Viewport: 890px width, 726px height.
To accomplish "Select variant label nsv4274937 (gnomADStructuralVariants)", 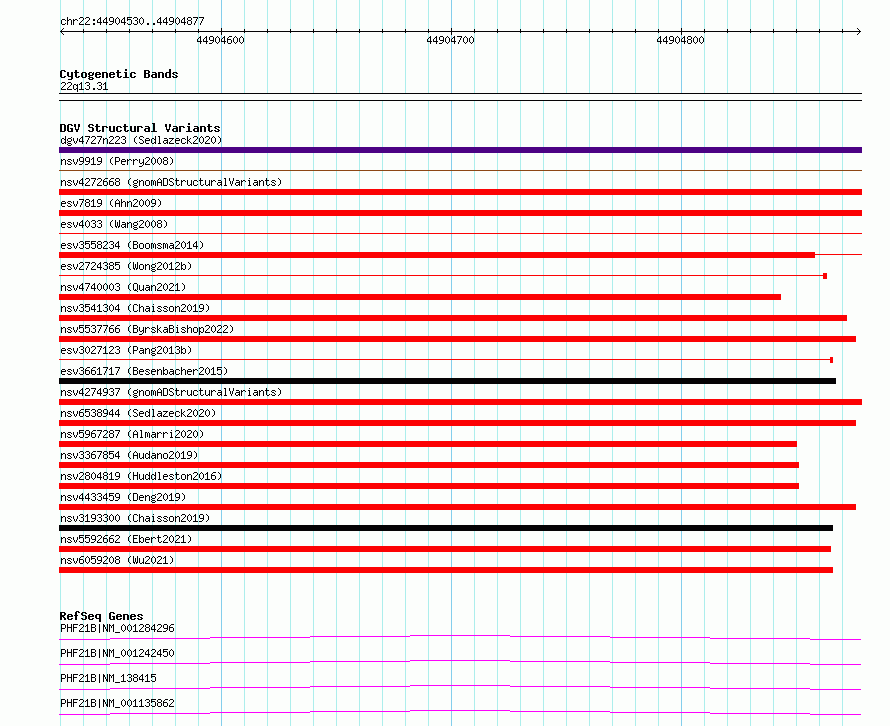I will click(x=171, y=392).
